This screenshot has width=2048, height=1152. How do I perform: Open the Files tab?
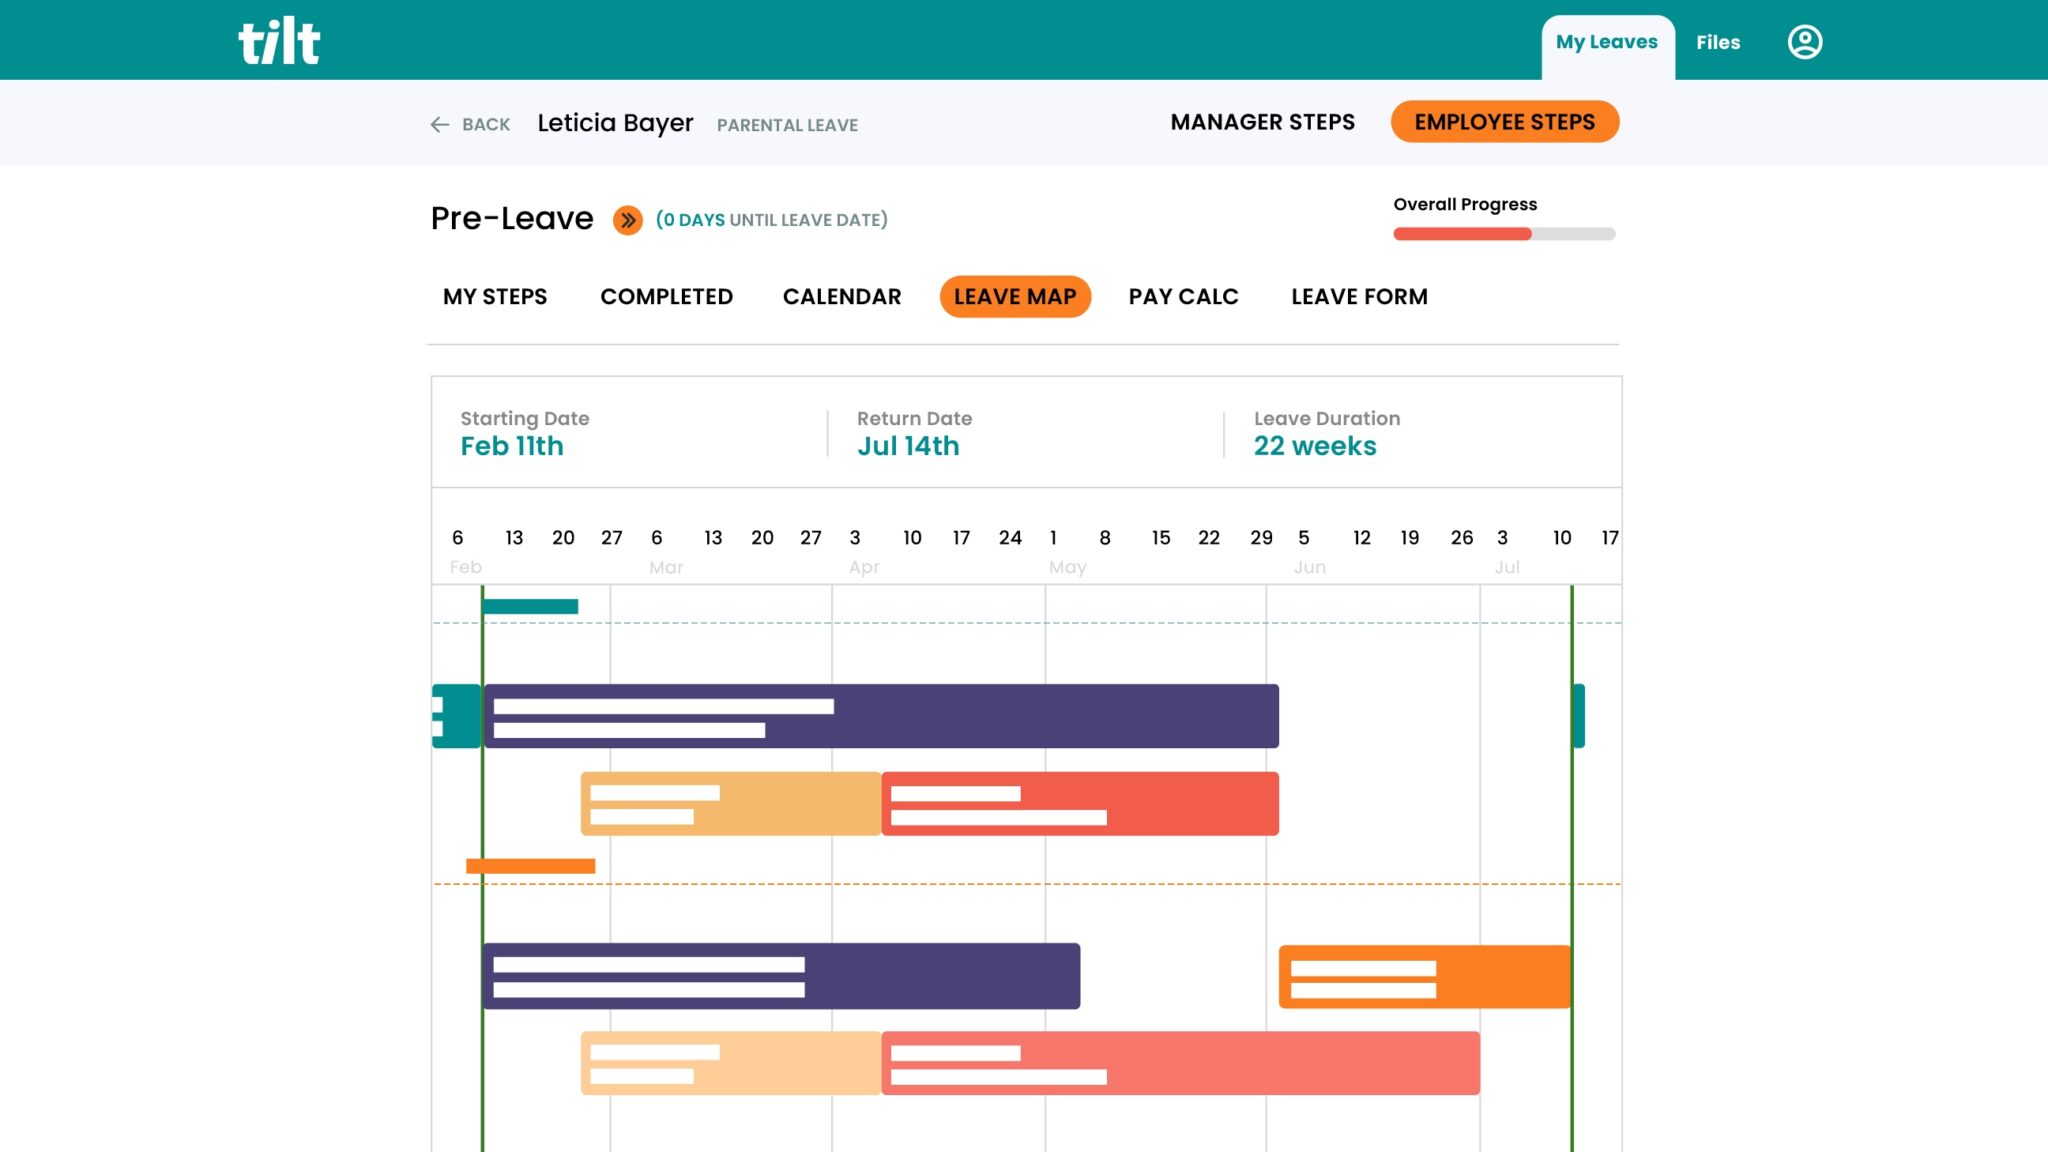point(1717,42)
